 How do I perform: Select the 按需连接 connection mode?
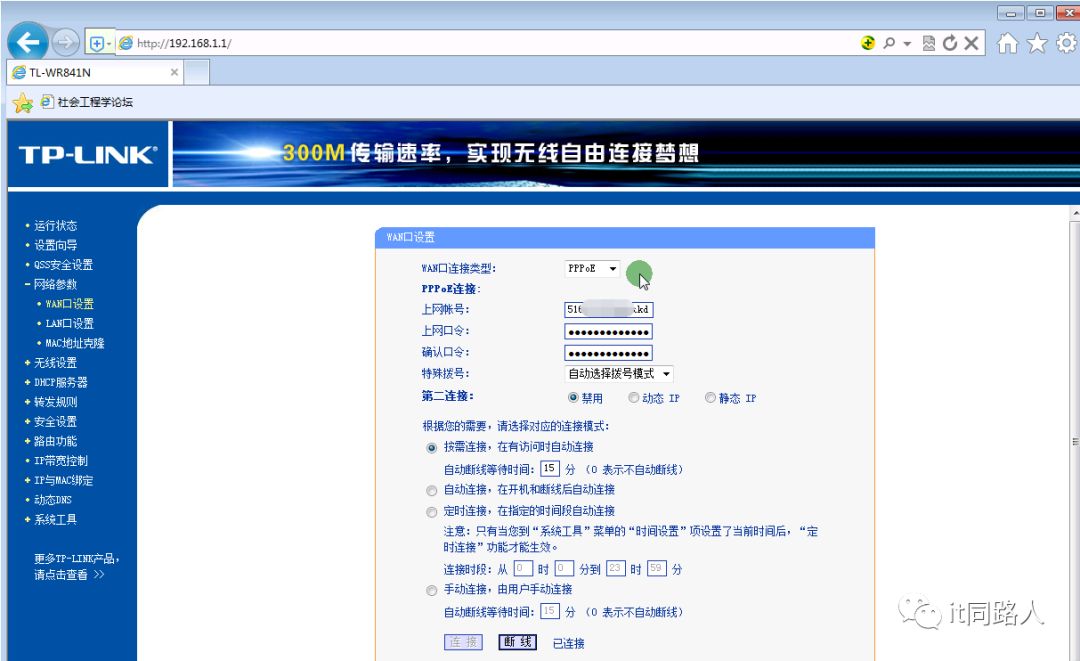(432, 448)
